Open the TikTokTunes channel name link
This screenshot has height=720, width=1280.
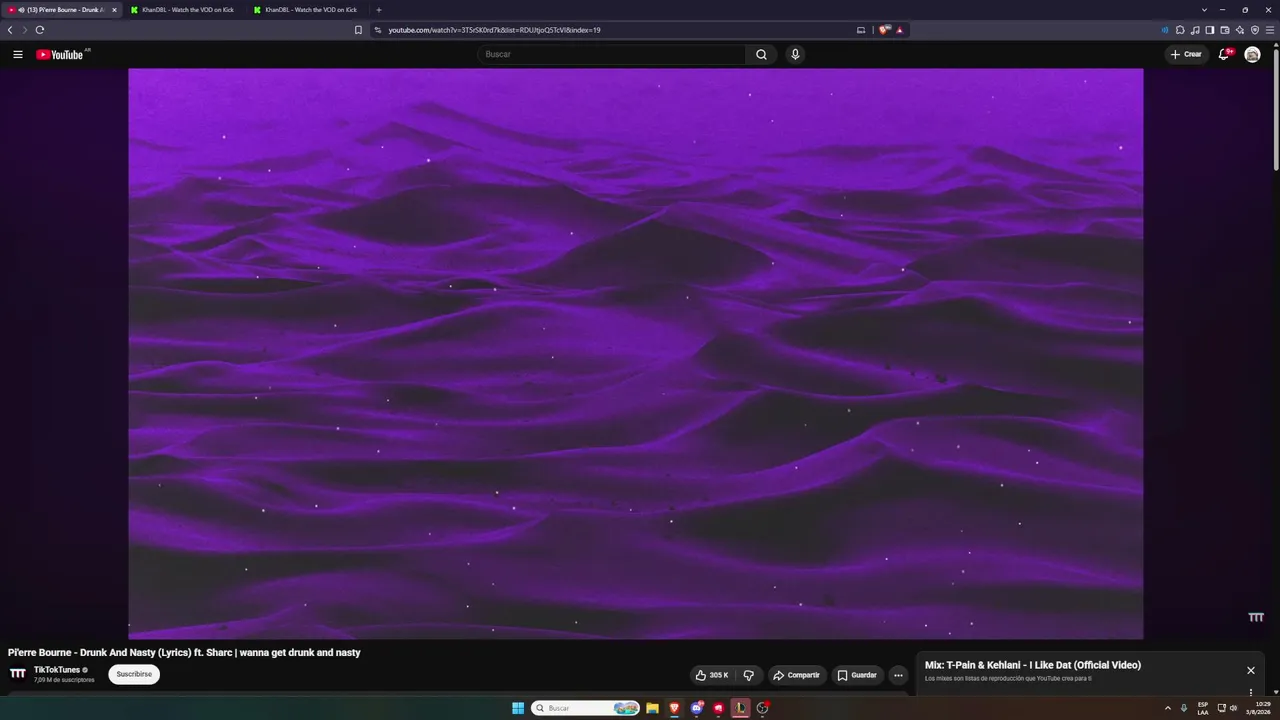pos(57,670)
